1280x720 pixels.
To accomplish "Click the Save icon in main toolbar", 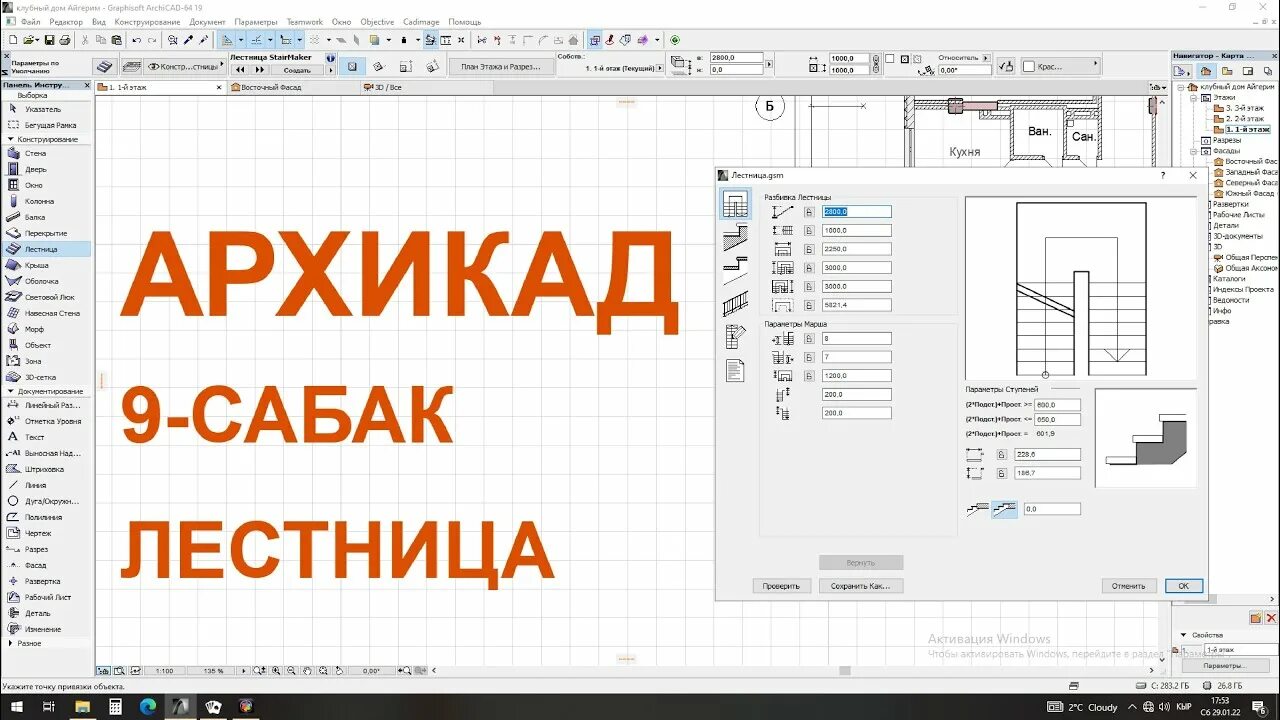I will click(48, 40).
